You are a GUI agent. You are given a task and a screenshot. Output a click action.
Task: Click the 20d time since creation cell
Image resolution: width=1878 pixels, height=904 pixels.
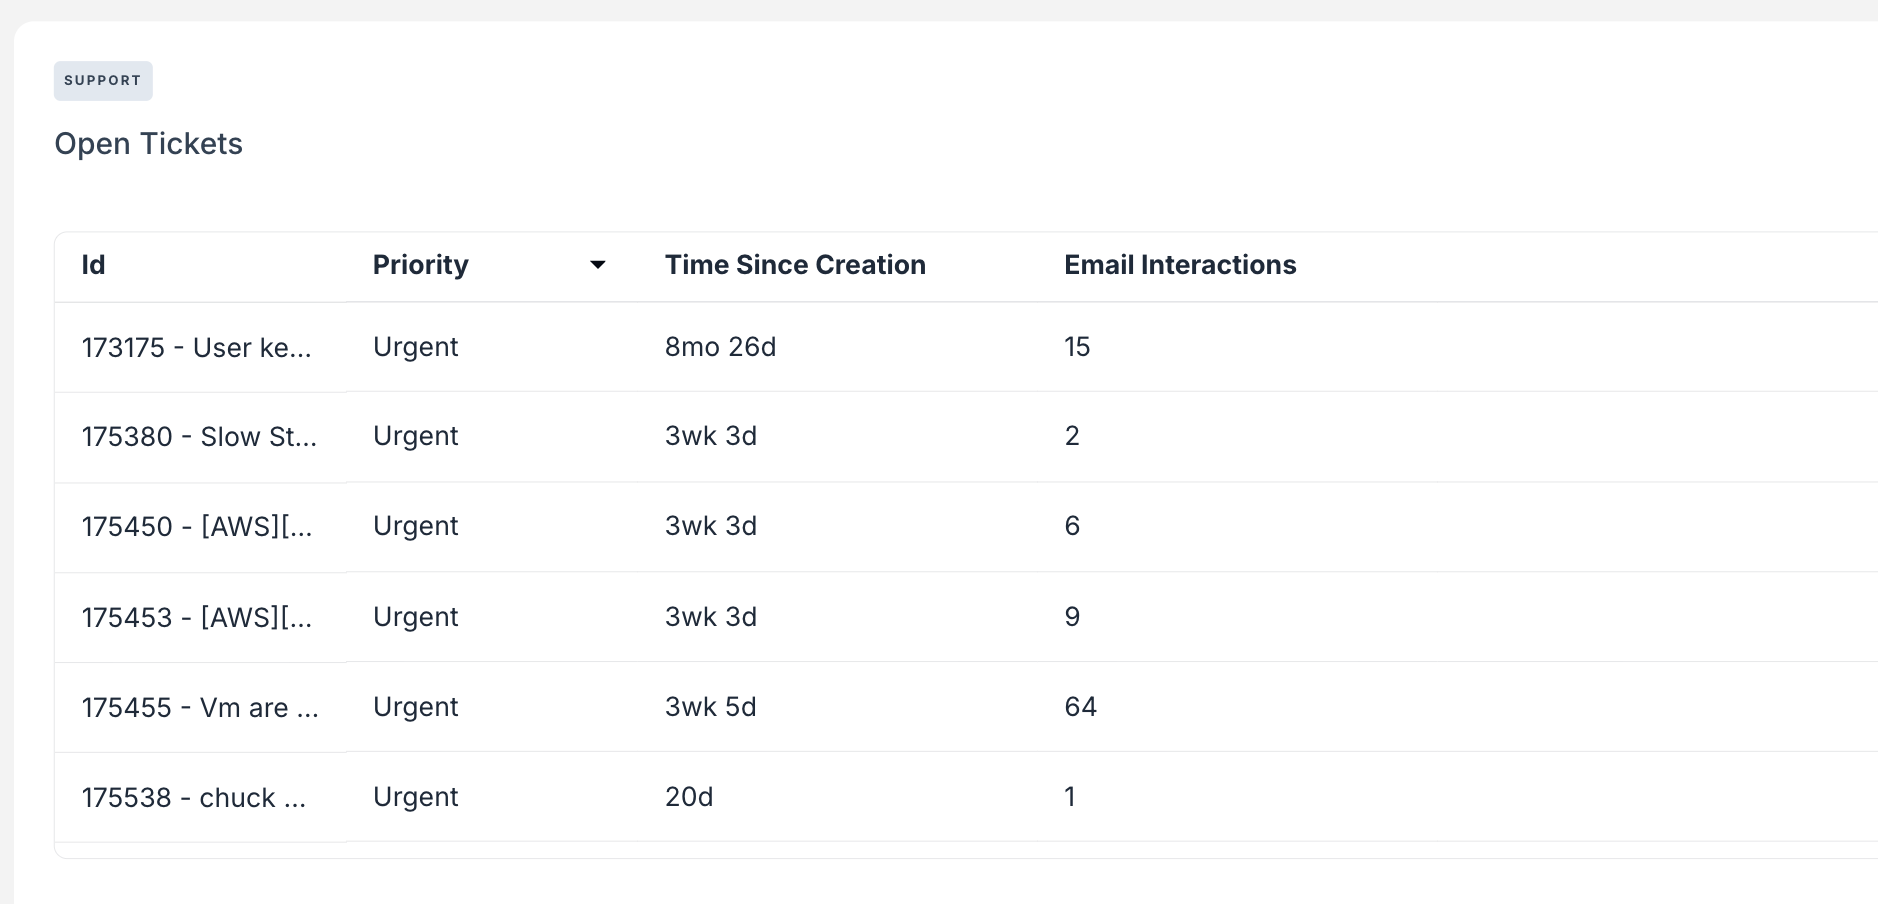689,797
